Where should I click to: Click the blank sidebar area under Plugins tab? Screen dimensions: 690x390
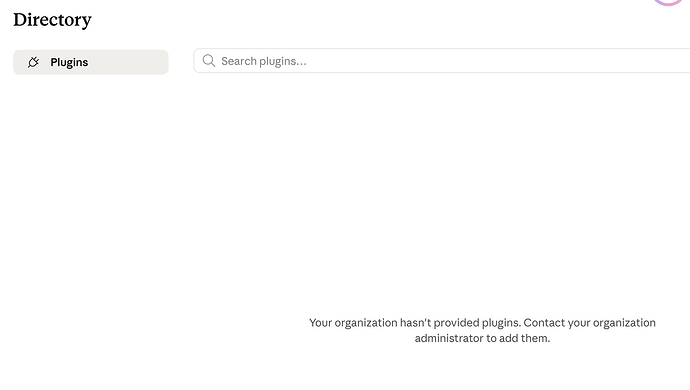coord(91,198)
